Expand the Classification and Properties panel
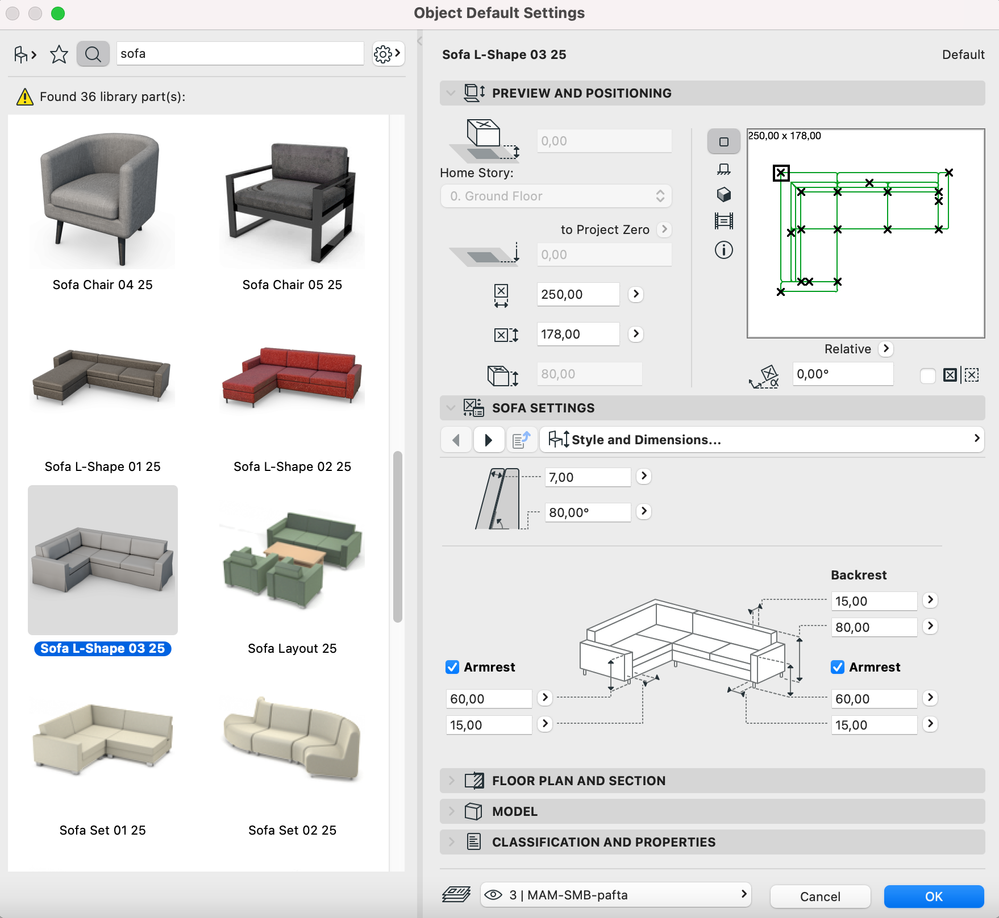This screenshot has width=999, height=918. coord(603,842)
